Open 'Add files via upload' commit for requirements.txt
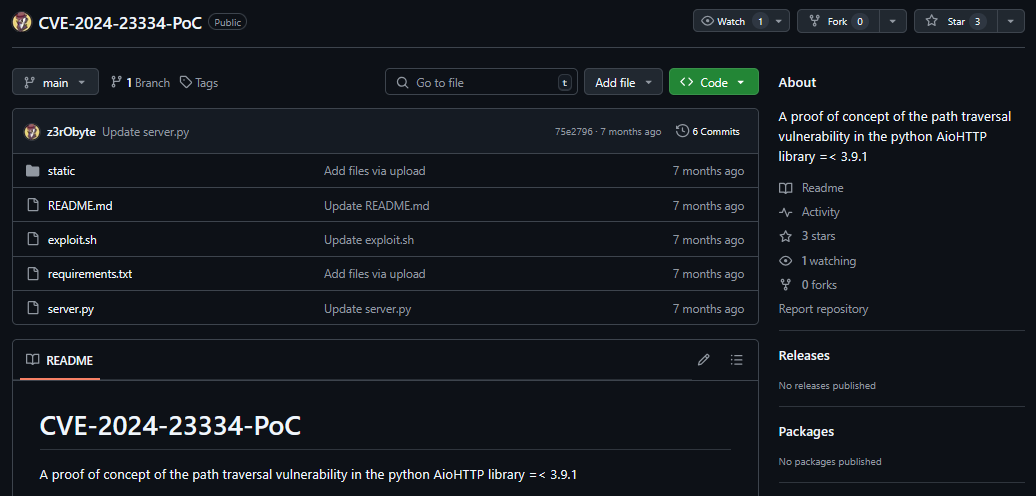The height and width of the screenshot is (496, 1036). click(375, 274)
